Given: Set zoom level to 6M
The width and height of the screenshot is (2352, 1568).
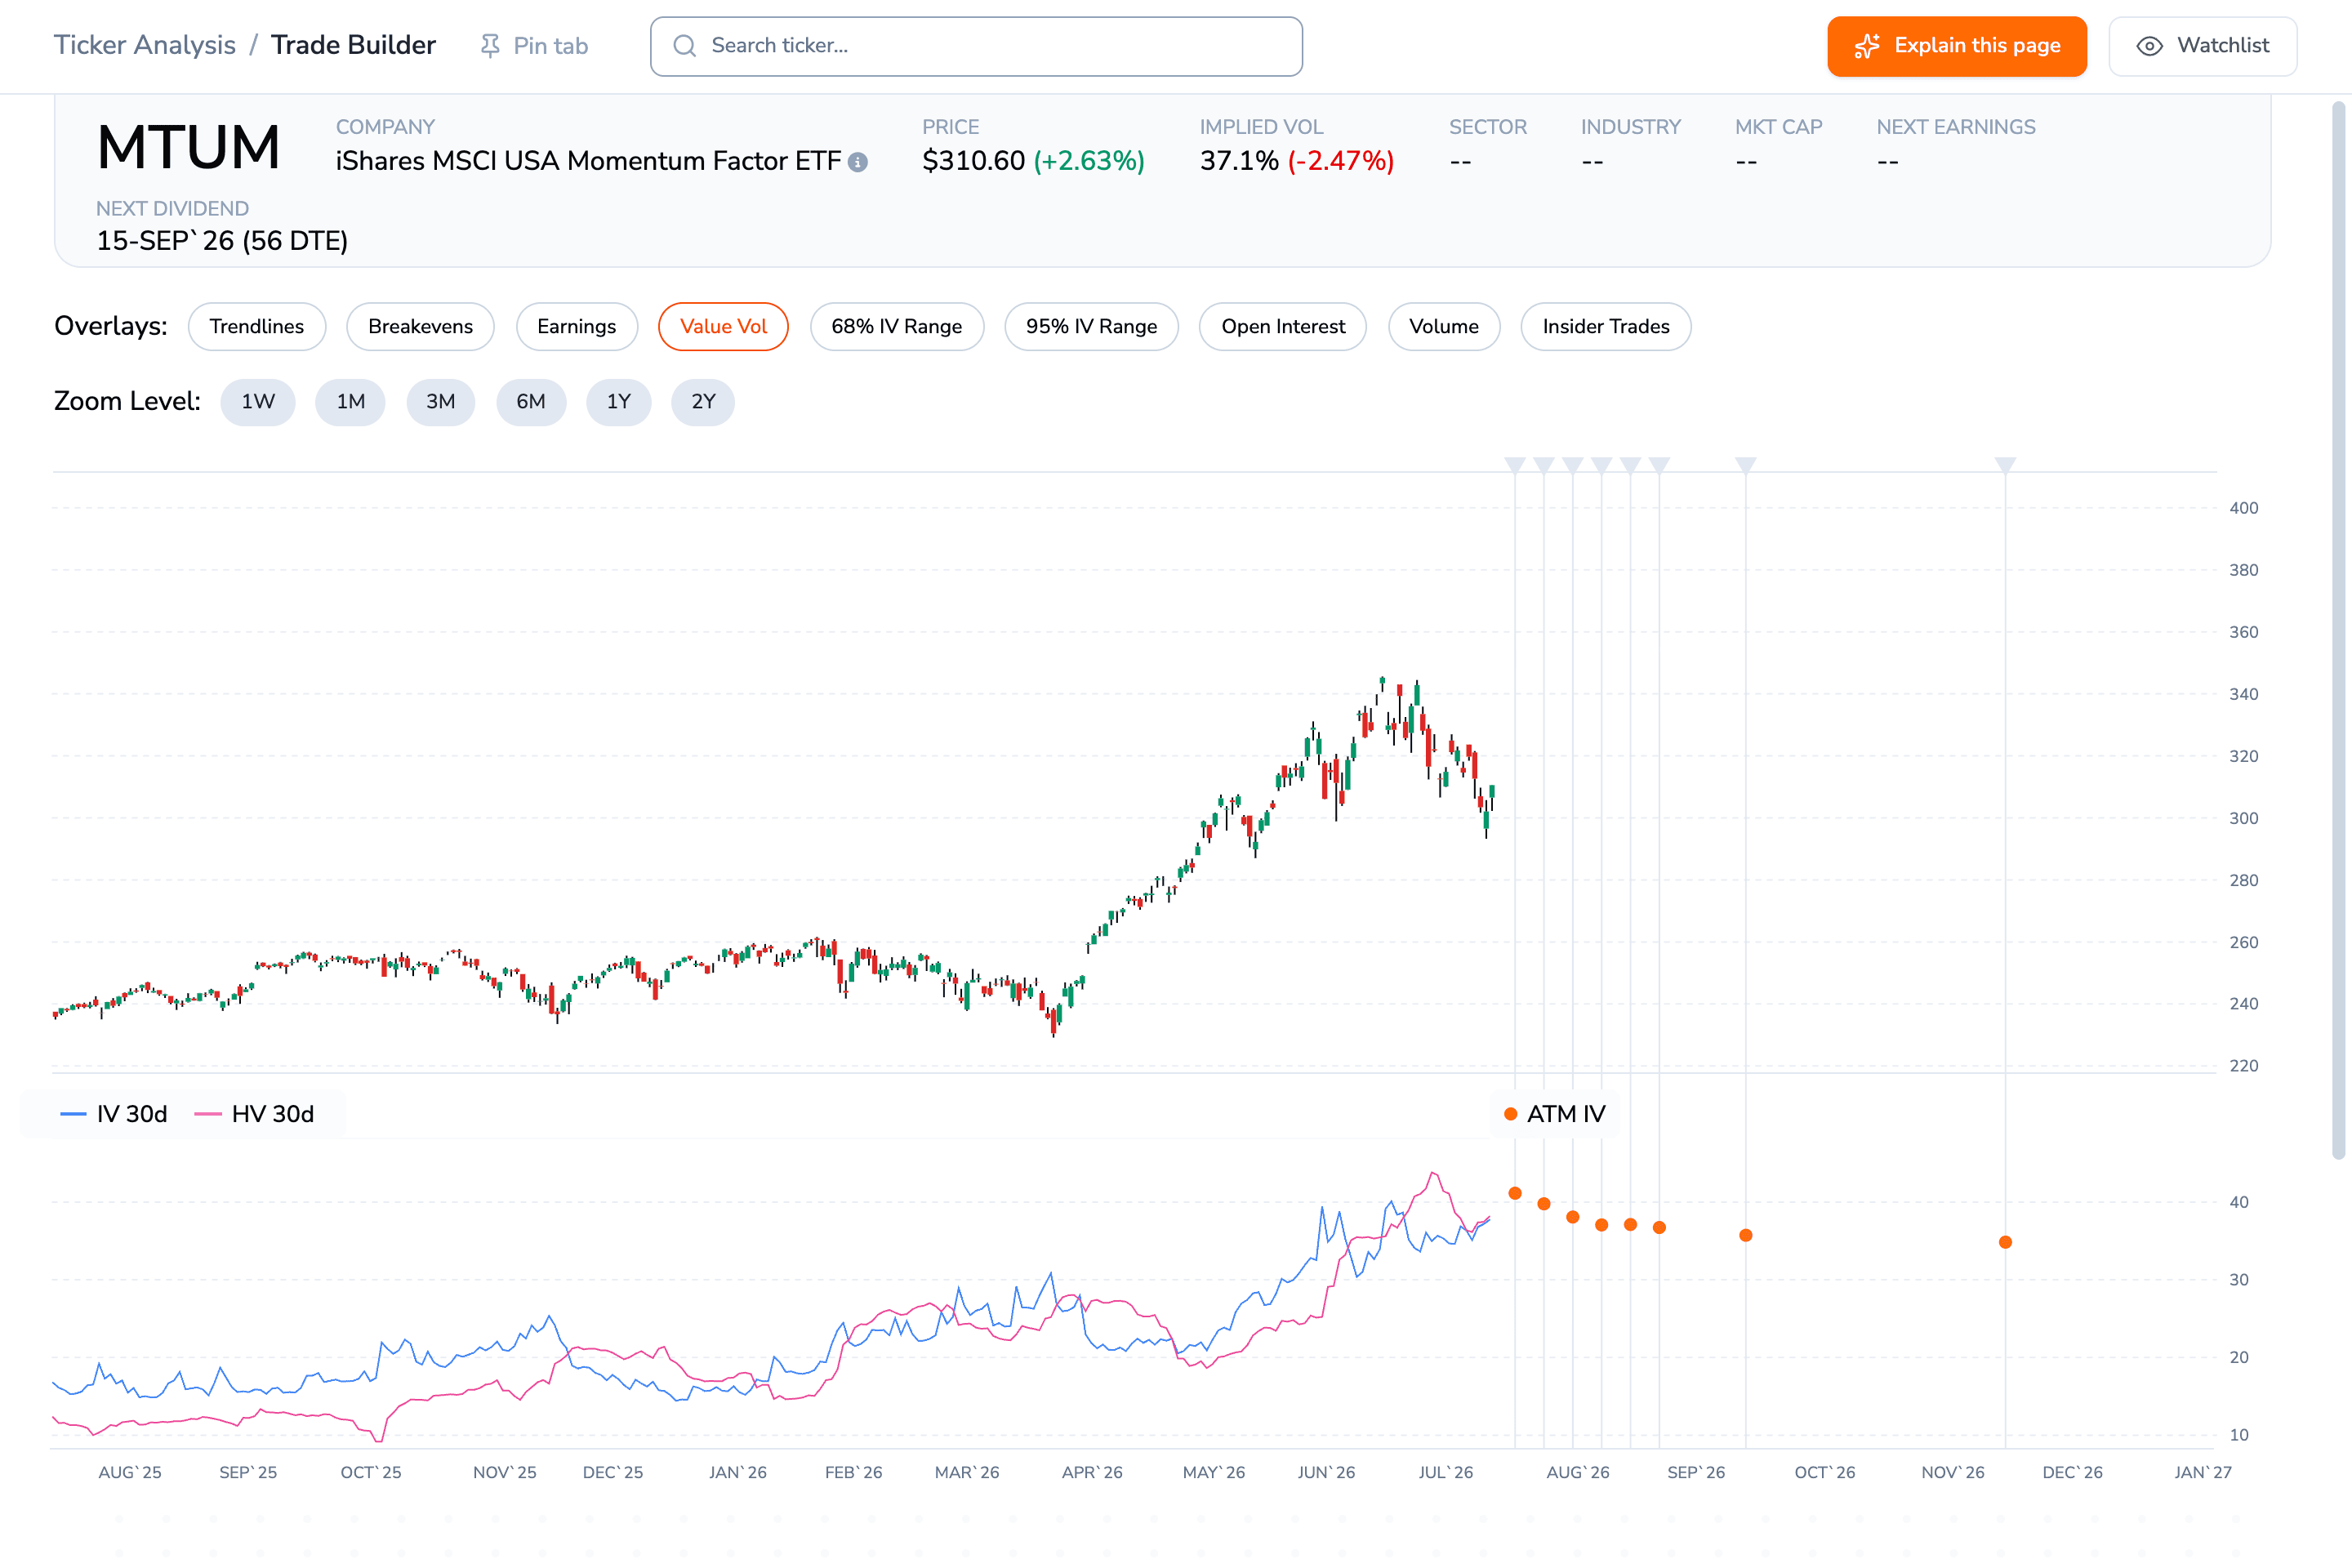Looking at the screenshot, I should click(x=531, y=402).
